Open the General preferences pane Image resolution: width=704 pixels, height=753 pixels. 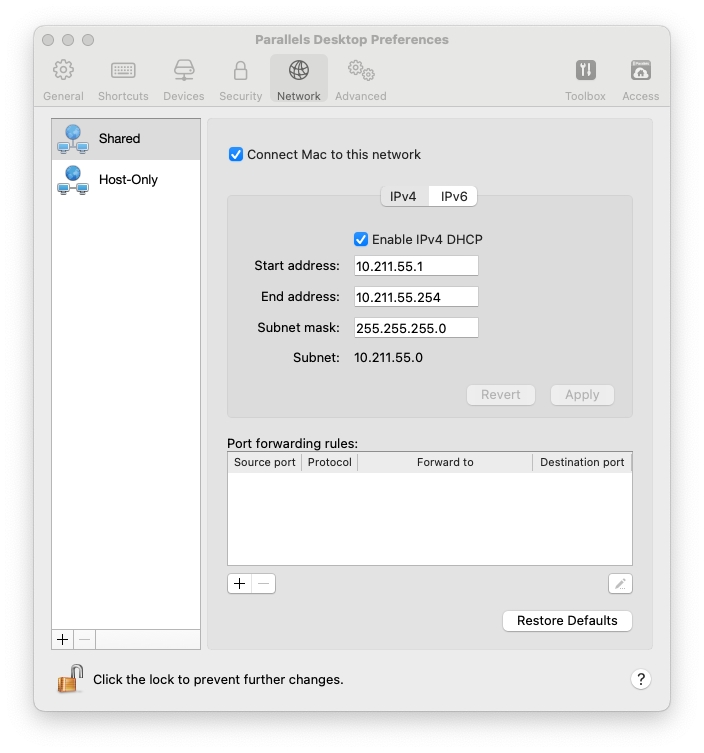[63, 80]
